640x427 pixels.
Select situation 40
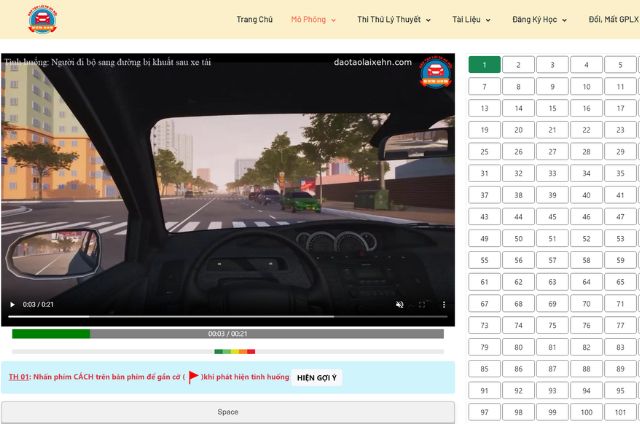(587, 195)
